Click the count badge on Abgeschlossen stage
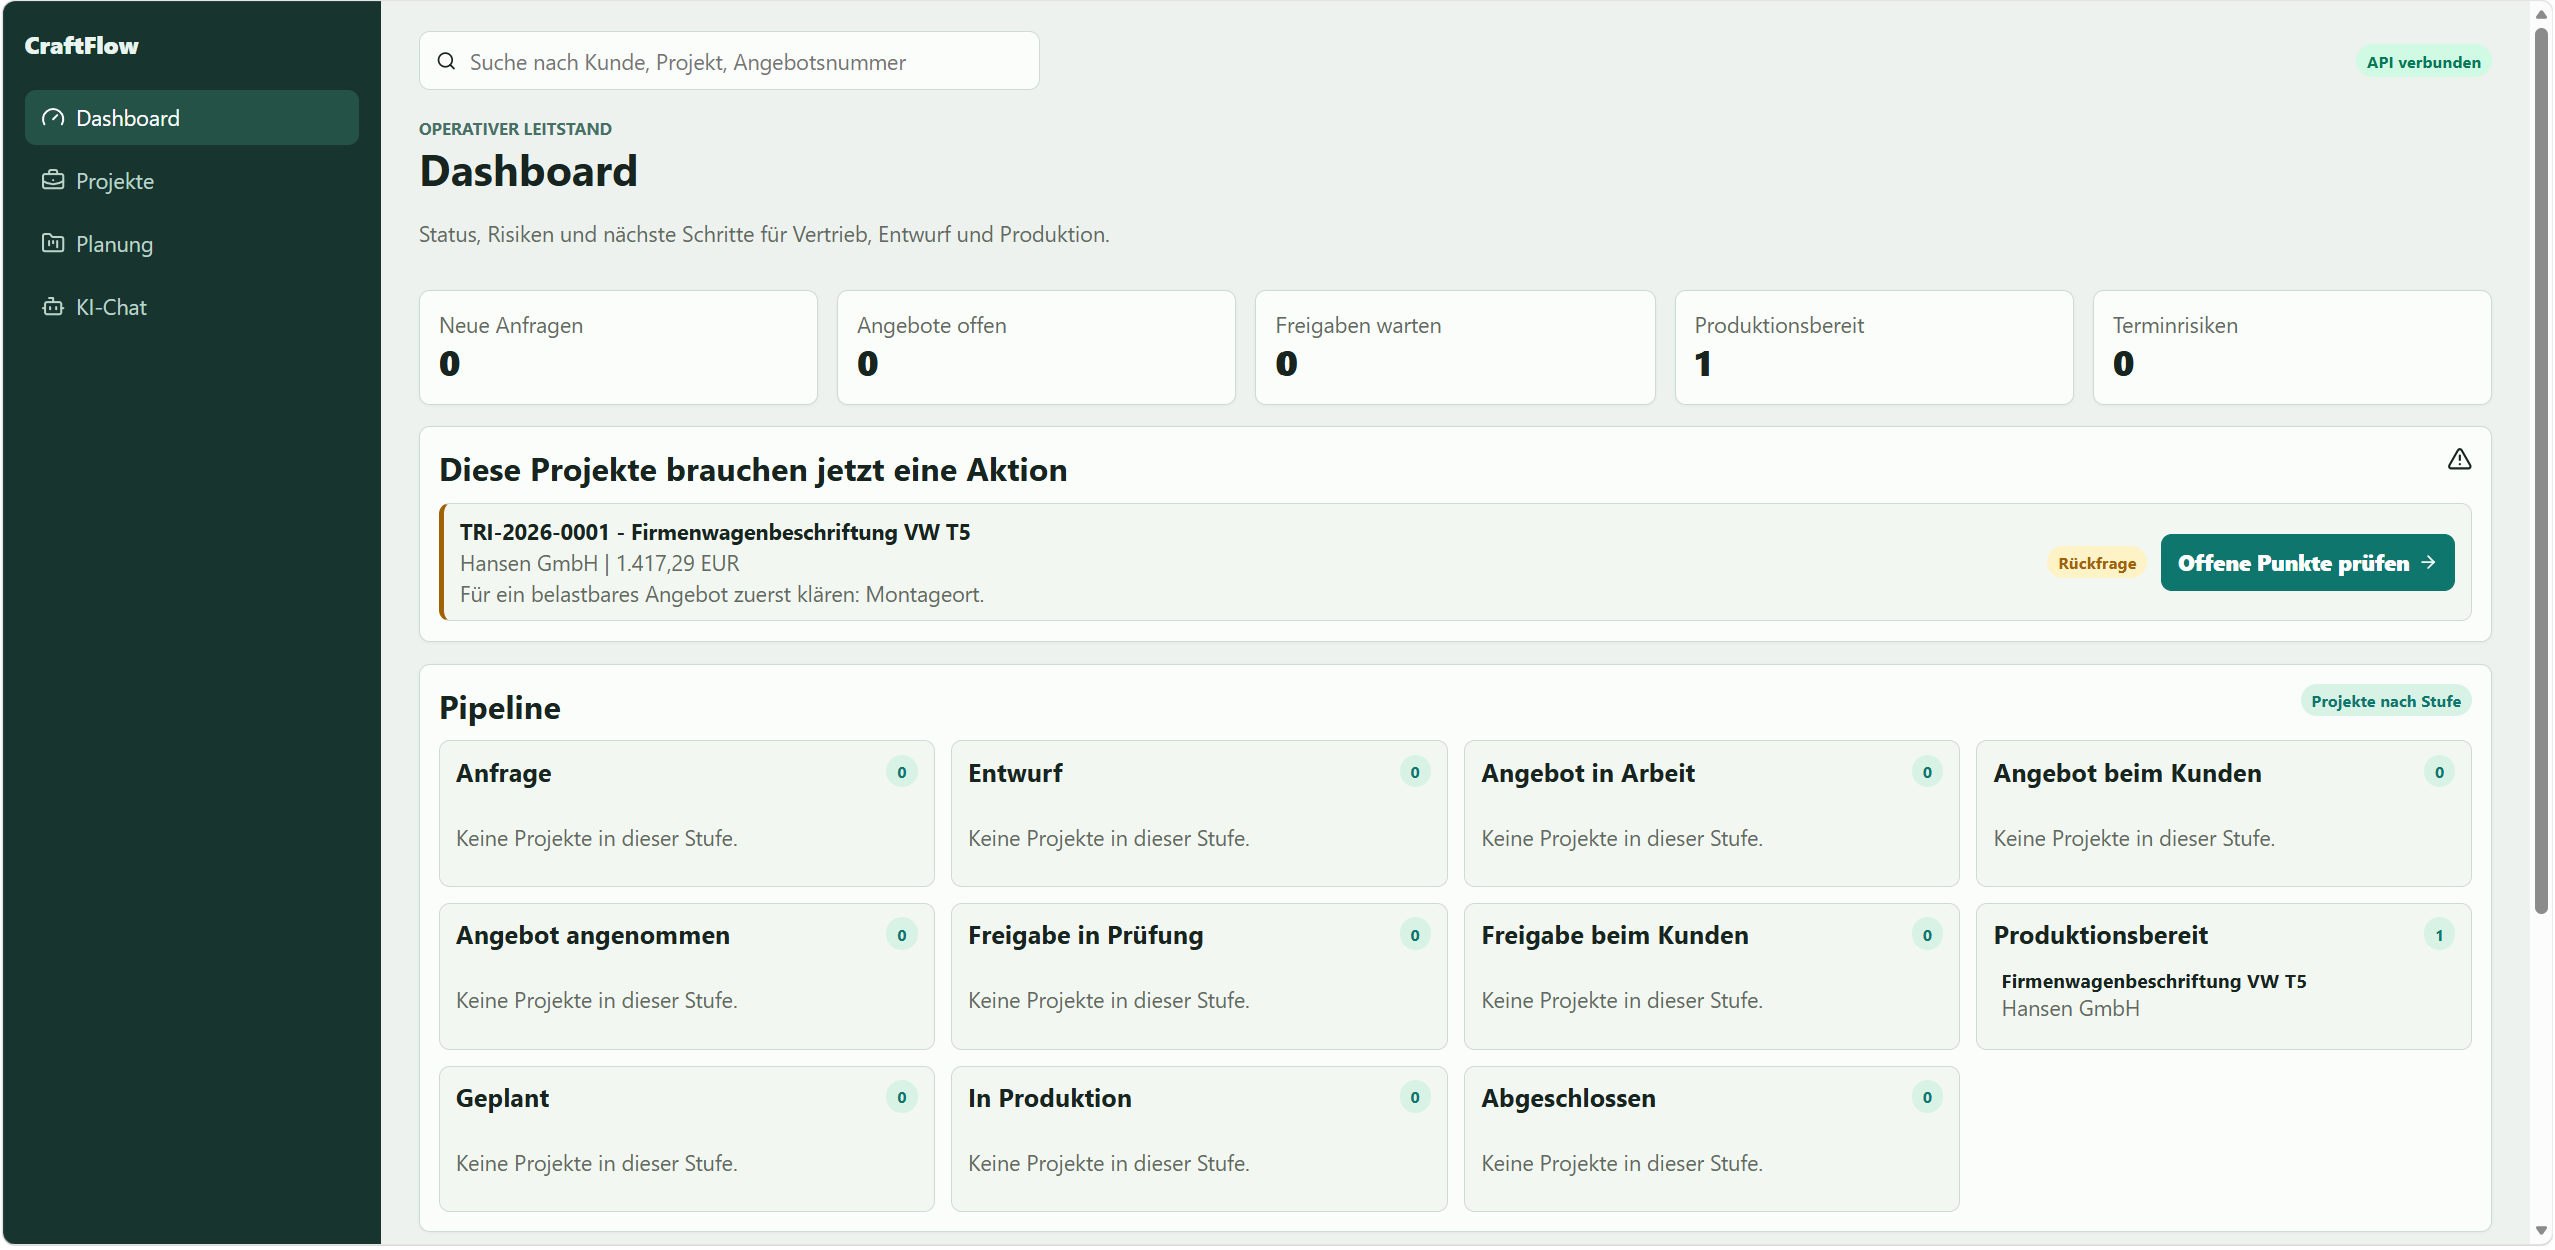Image resolution: width=2555 pixels, height=1250 pixels. click(x=1927, y=1098)
